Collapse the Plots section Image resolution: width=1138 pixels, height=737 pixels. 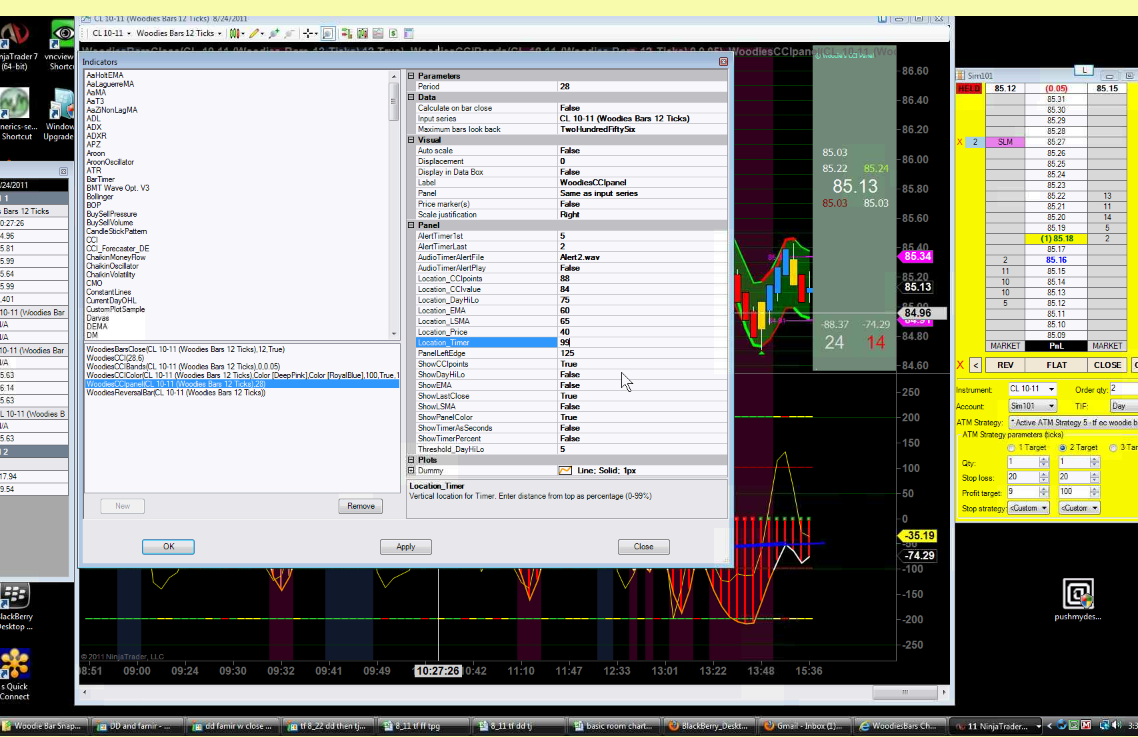tap(411, 460)
